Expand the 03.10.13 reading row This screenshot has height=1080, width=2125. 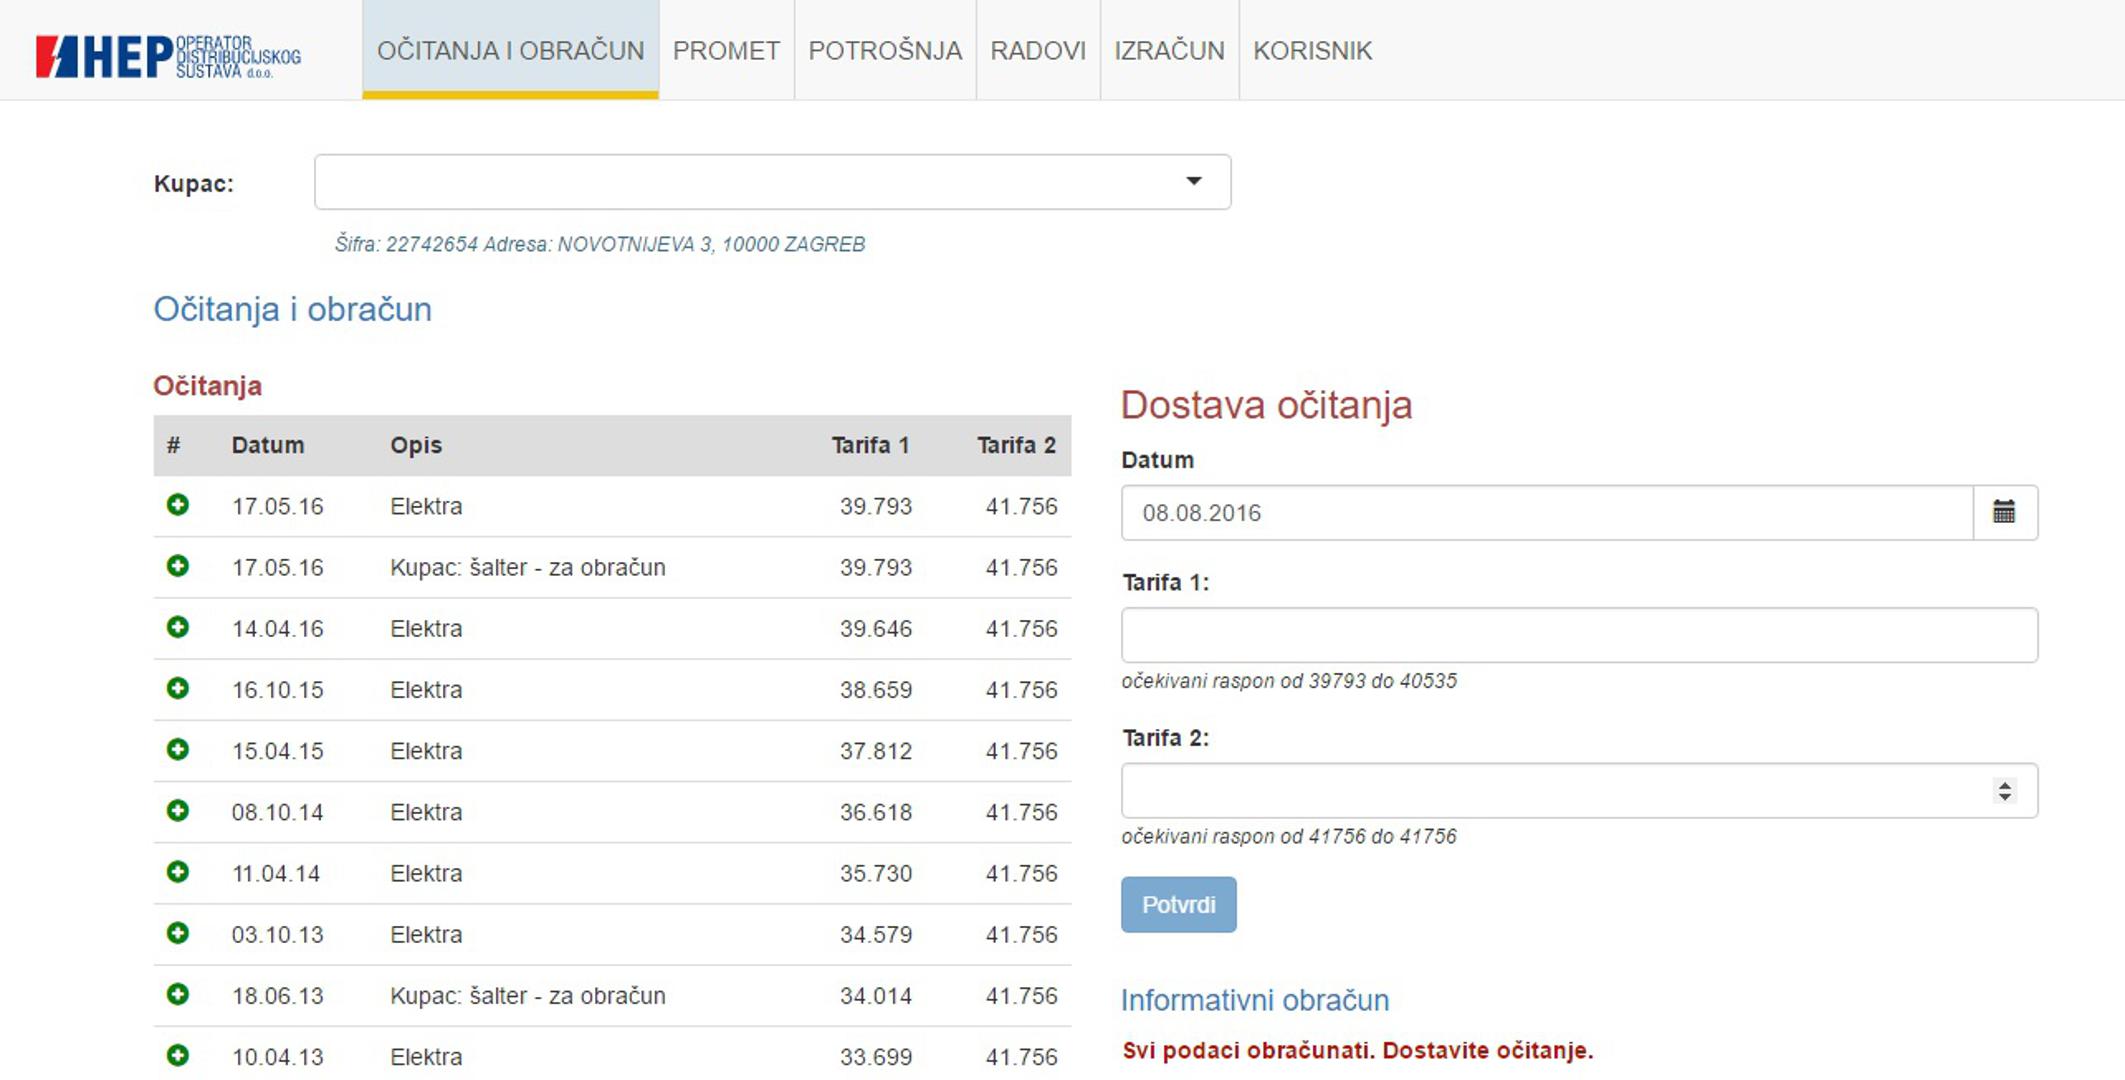[x=178, y=933]
